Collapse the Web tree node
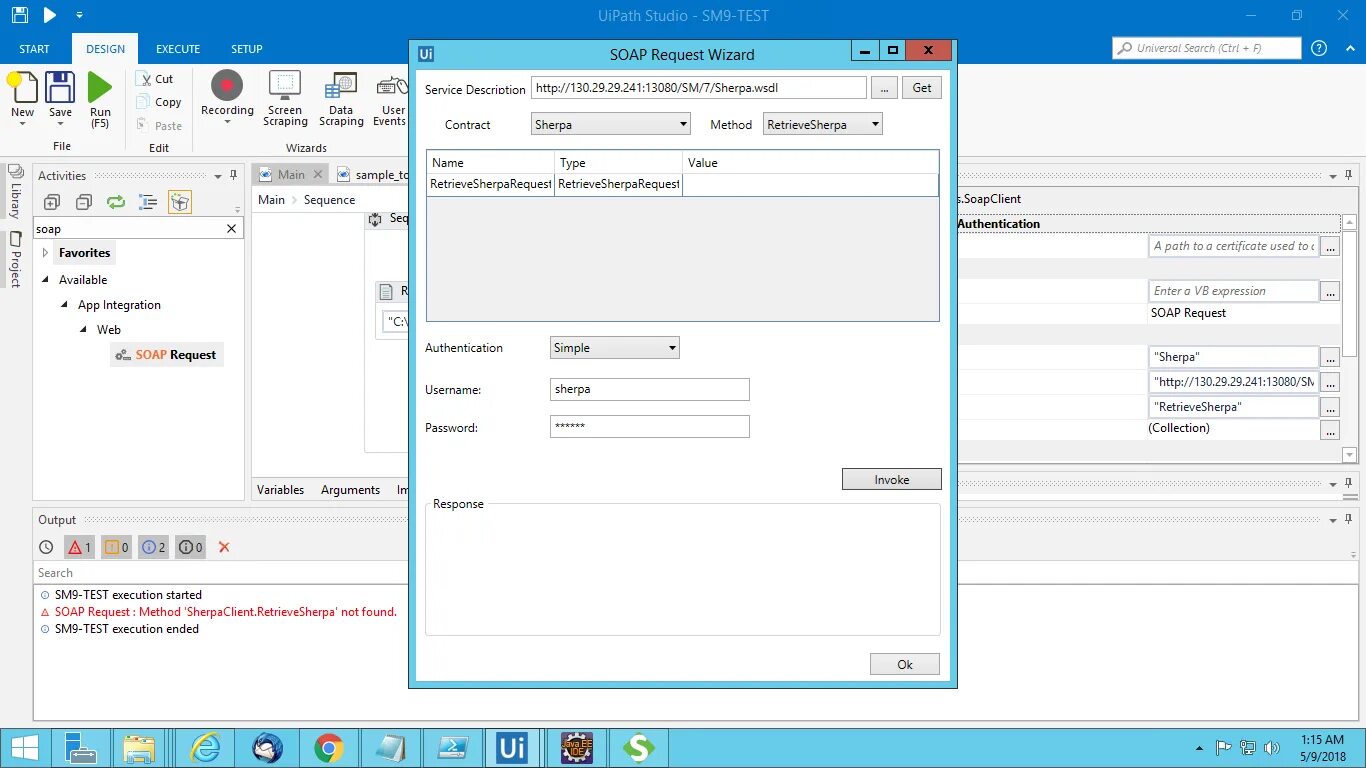 tap(84, 330)
